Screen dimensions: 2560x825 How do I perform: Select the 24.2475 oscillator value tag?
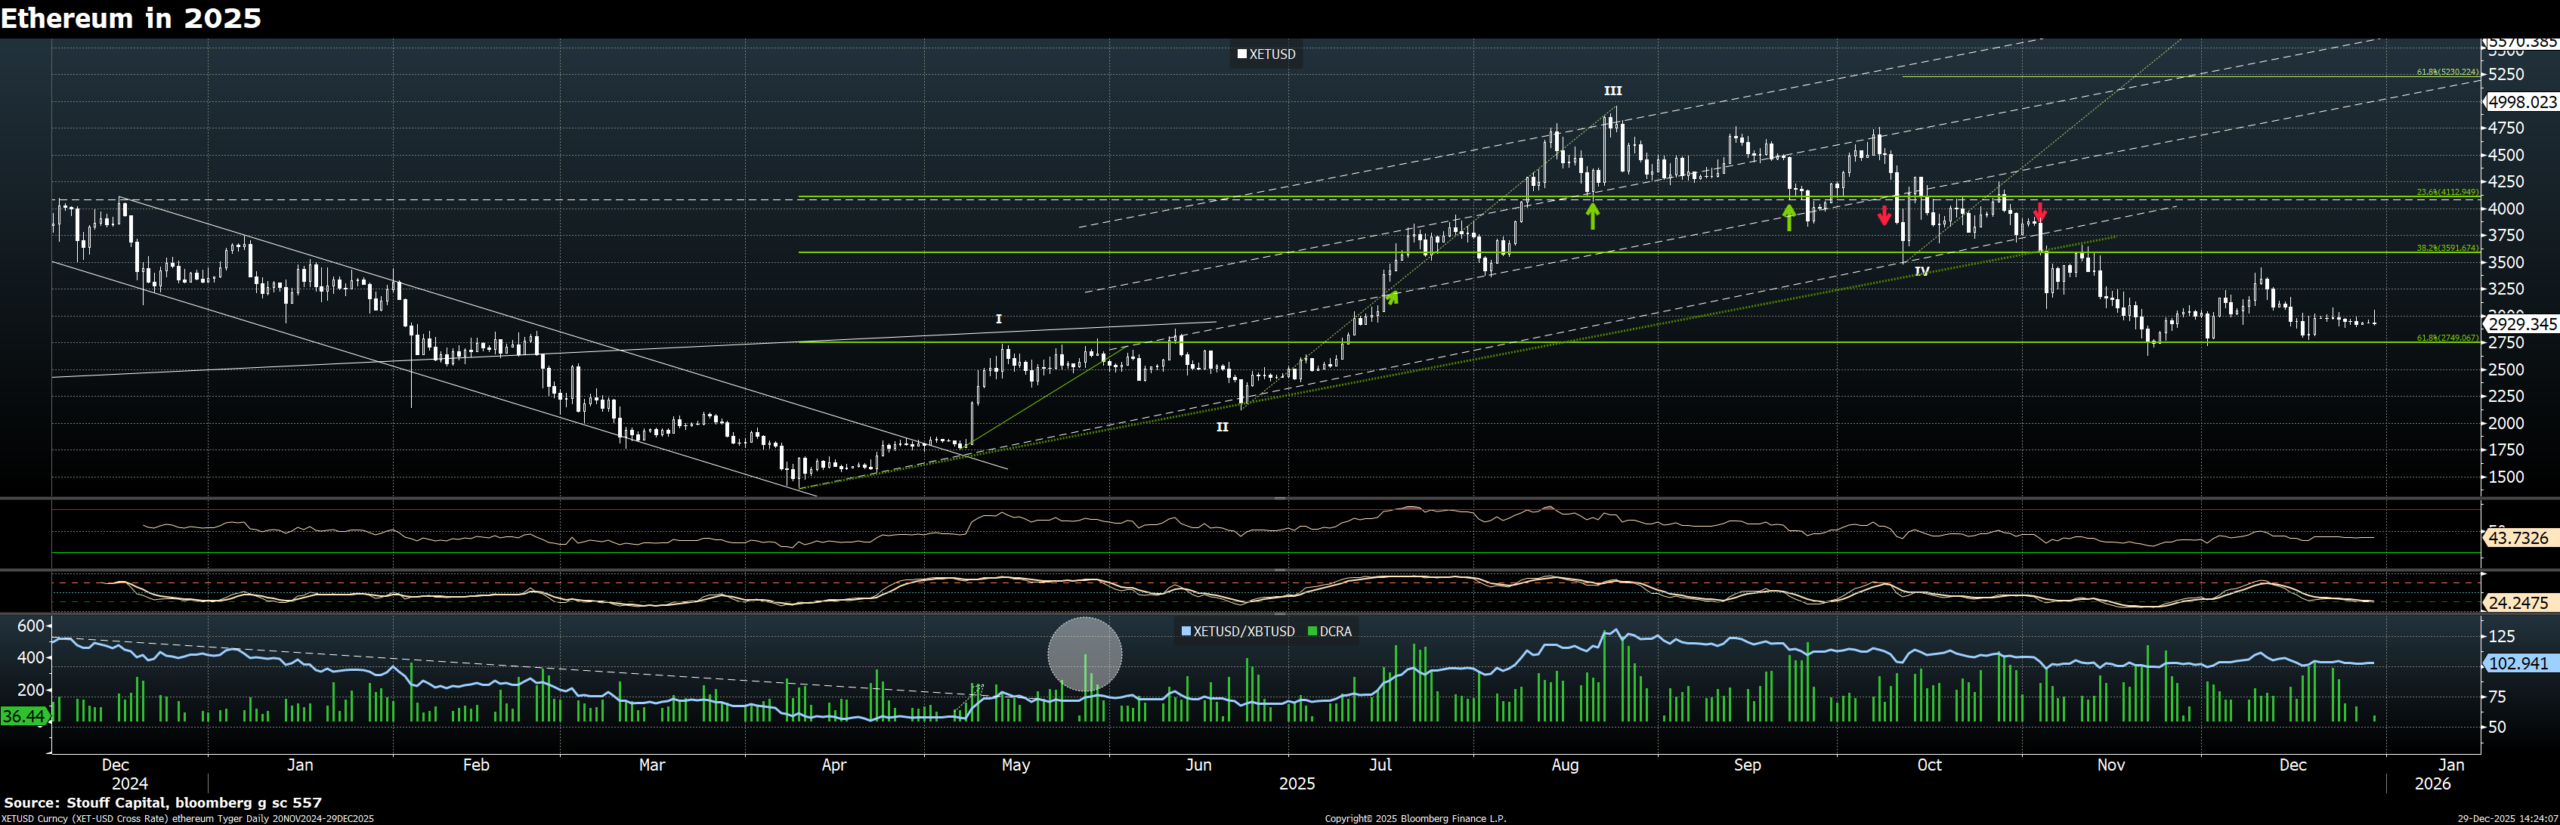[x=2517, y=603]
